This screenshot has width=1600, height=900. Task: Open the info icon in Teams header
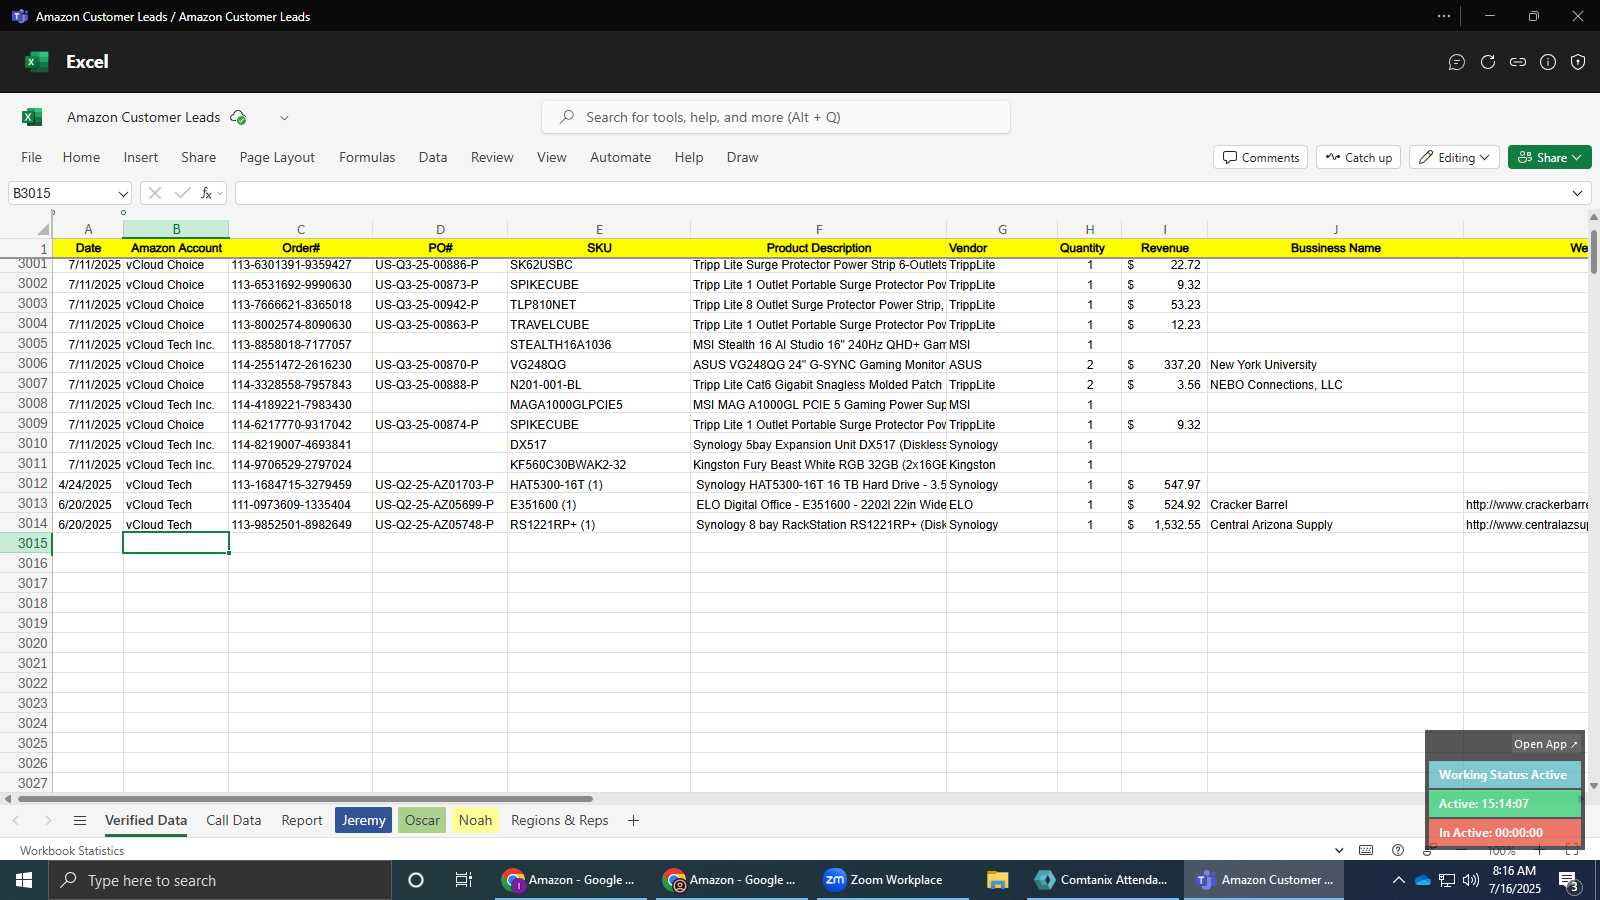pos(1548,62)
